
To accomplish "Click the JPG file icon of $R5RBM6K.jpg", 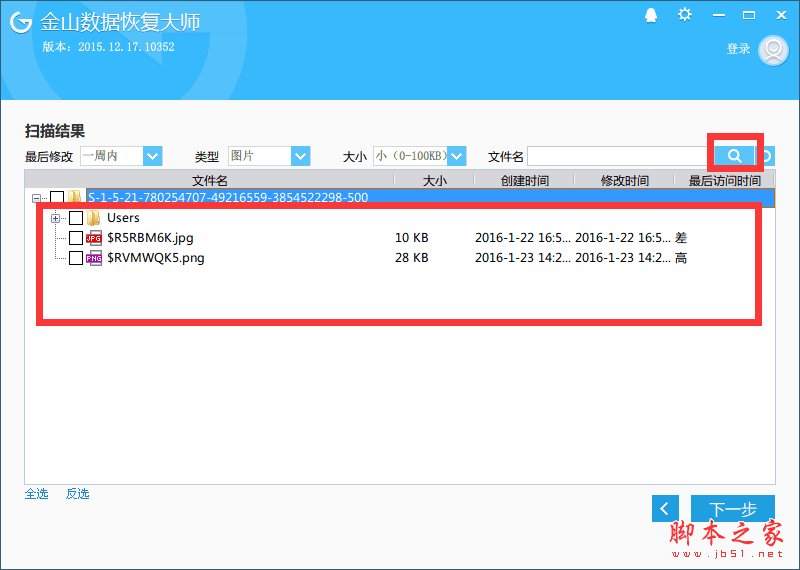I will click(93, 238).
